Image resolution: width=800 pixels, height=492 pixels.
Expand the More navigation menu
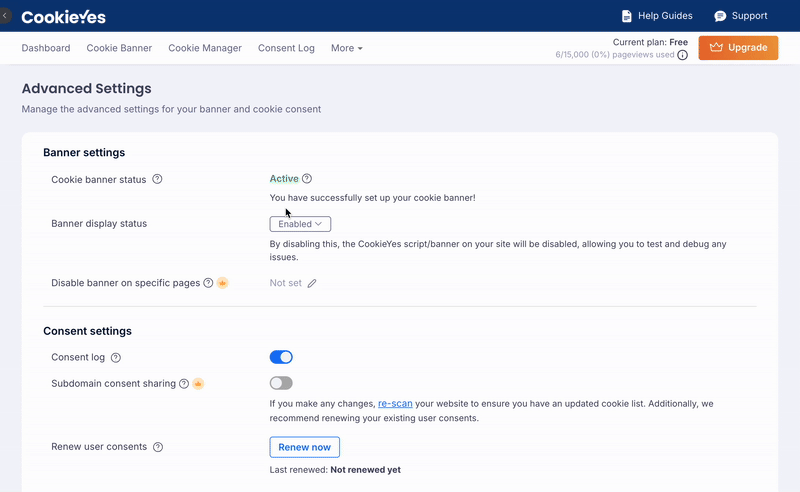click(346, 48)
